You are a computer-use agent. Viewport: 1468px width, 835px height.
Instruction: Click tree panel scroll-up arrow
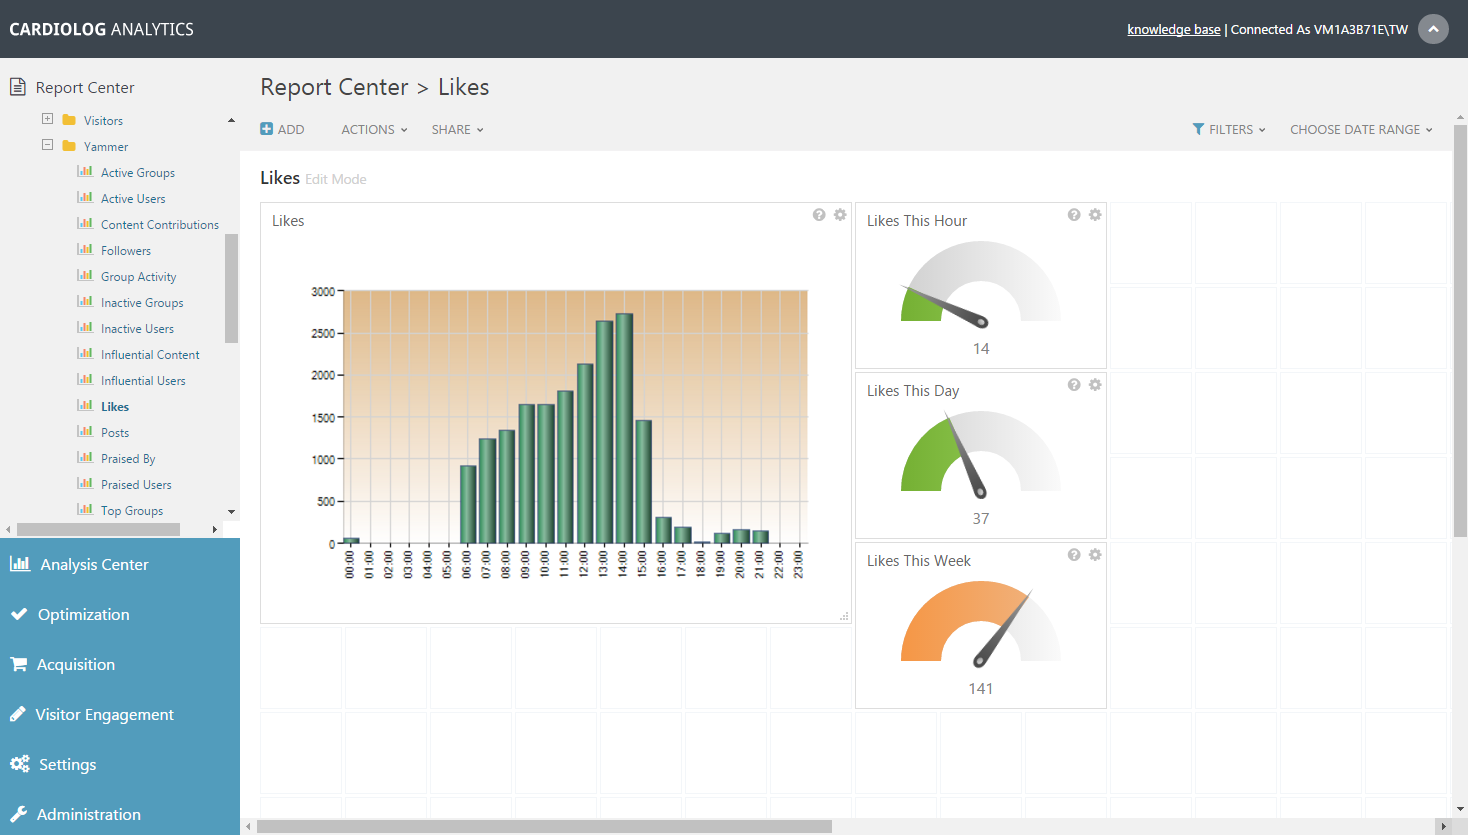coord(232,121)
